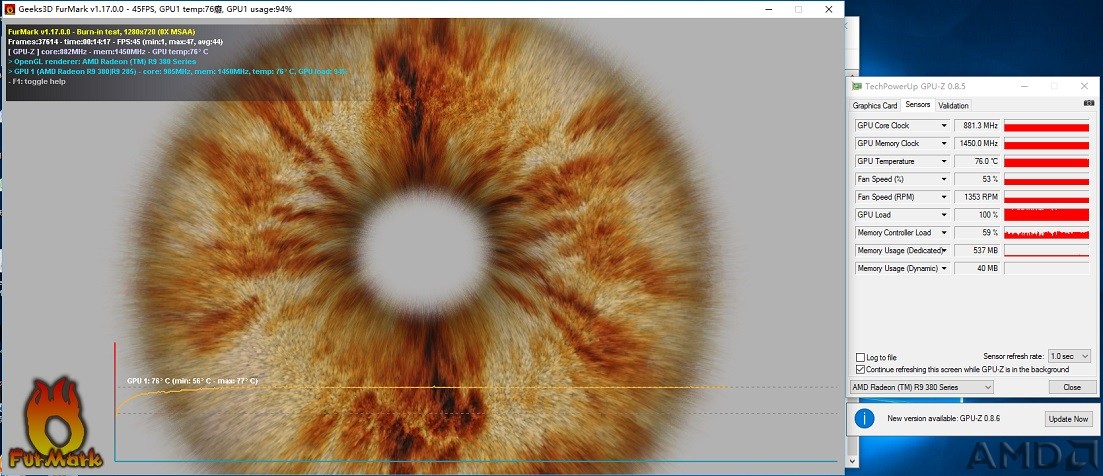Untick Continue refreshing in background checkbox
This screenshot has width=1103, height=476.
[860, 369]
